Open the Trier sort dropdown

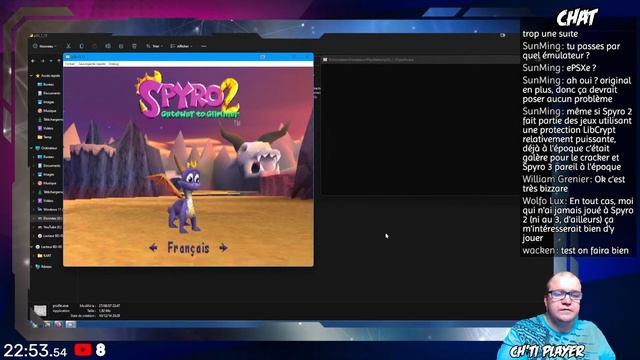point(154,46)
